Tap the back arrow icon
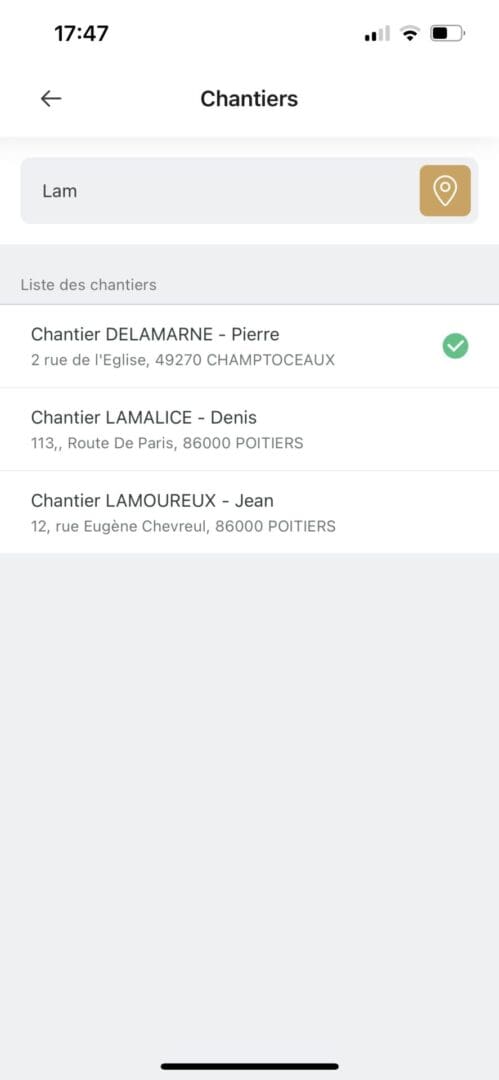This screenshot has width=499, height=1080. [x=51, y=99]
